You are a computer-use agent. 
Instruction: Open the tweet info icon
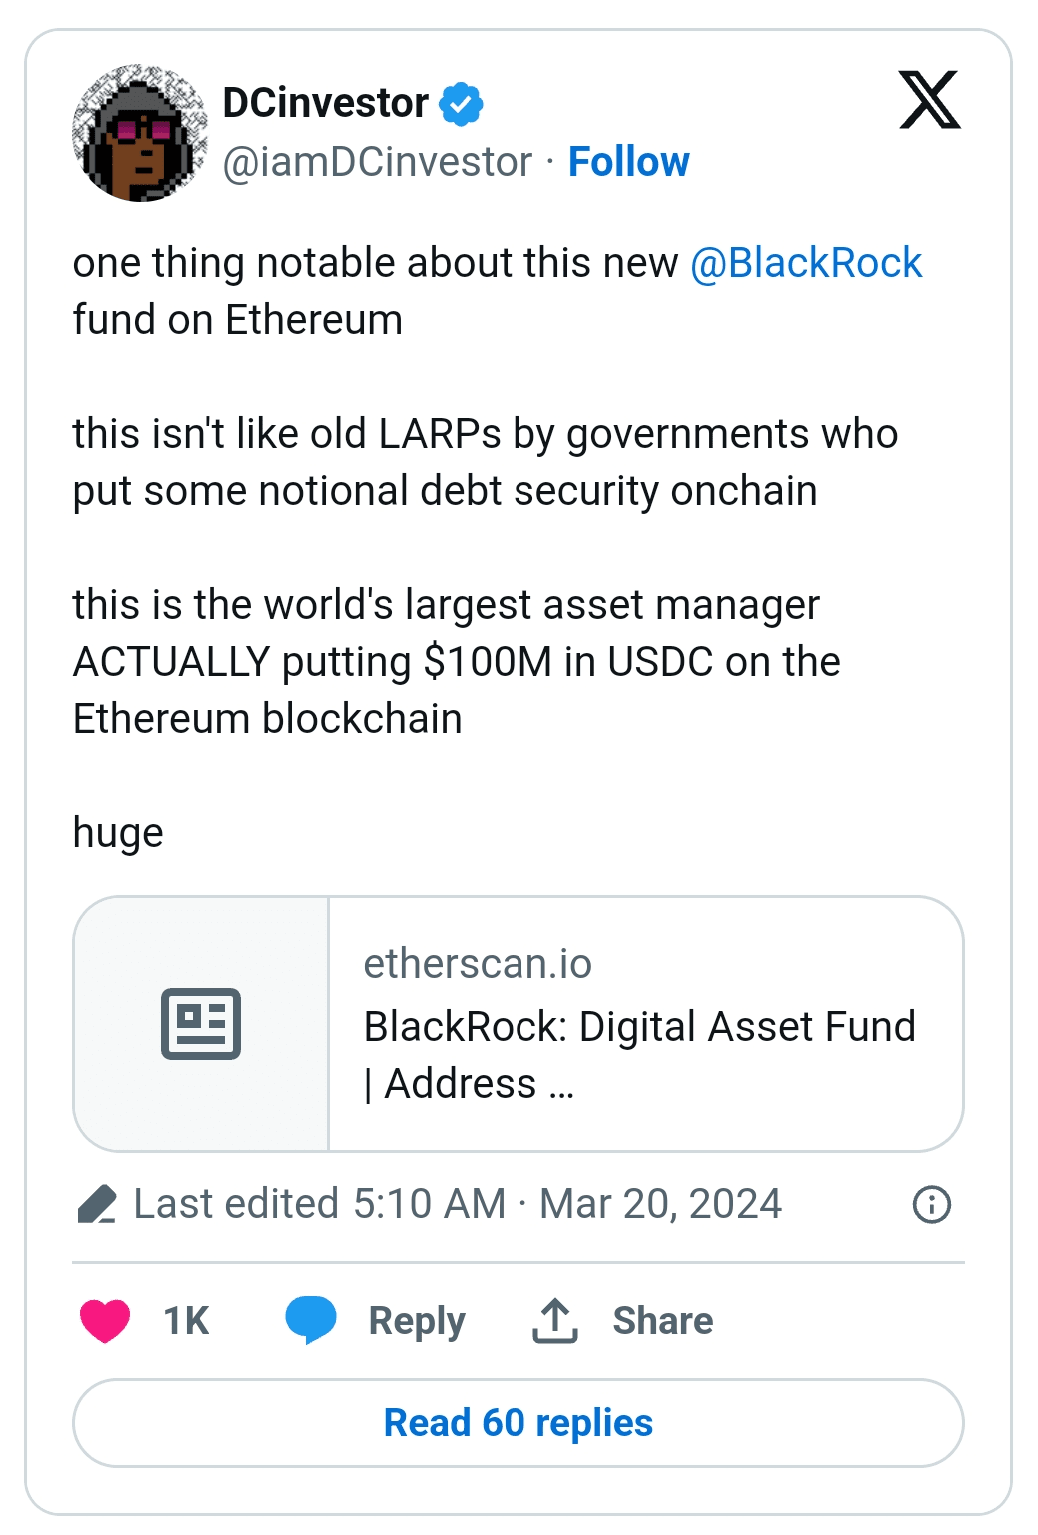(931, 1204)
